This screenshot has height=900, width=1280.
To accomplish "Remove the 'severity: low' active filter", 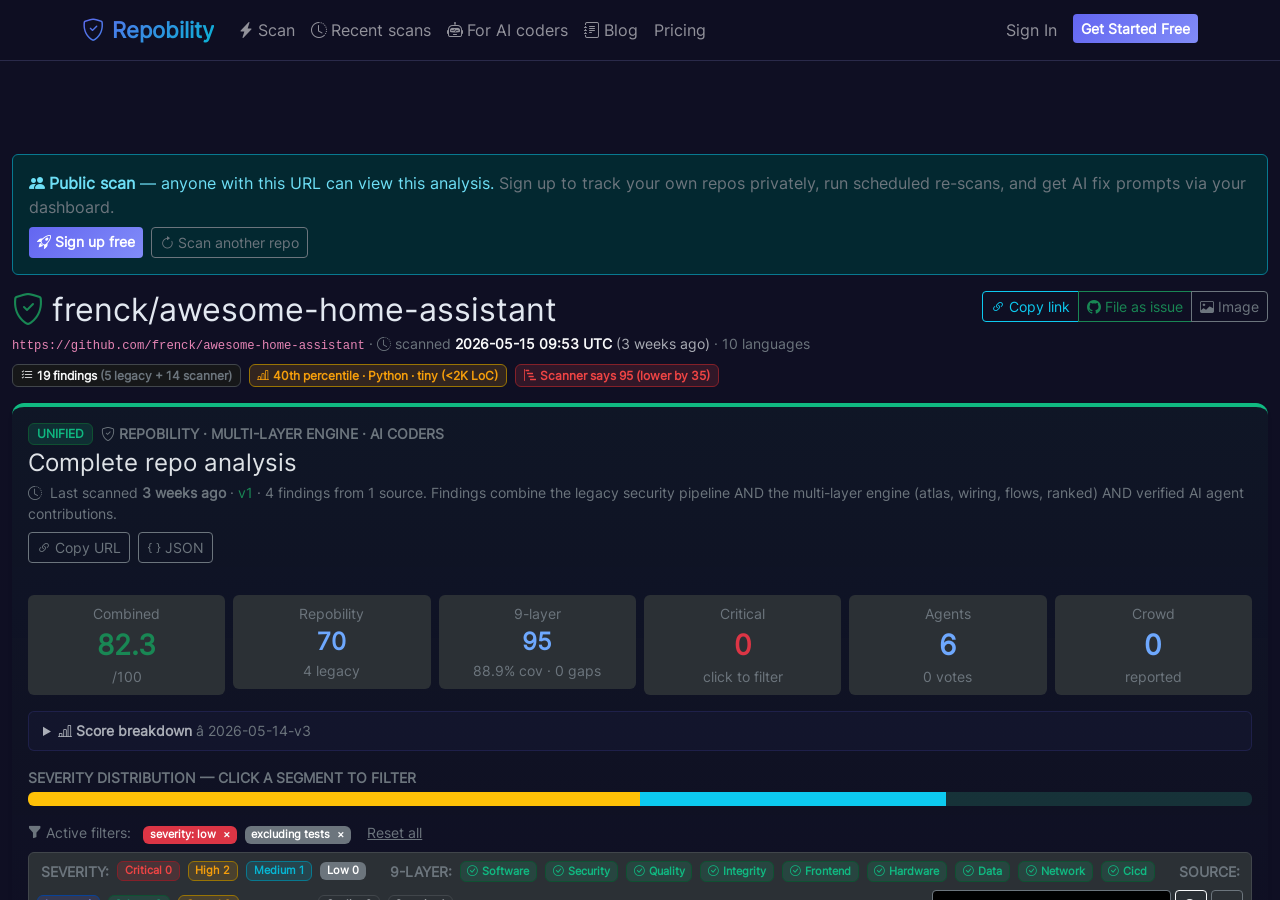I will pos(227,834).
